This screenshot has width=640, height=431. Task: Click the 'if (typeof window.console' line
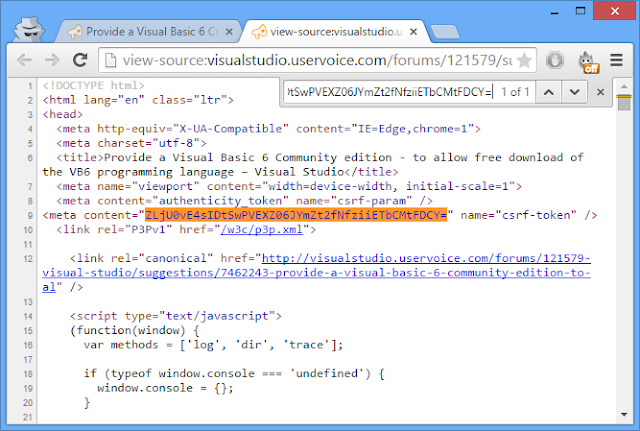pos(234,374)
